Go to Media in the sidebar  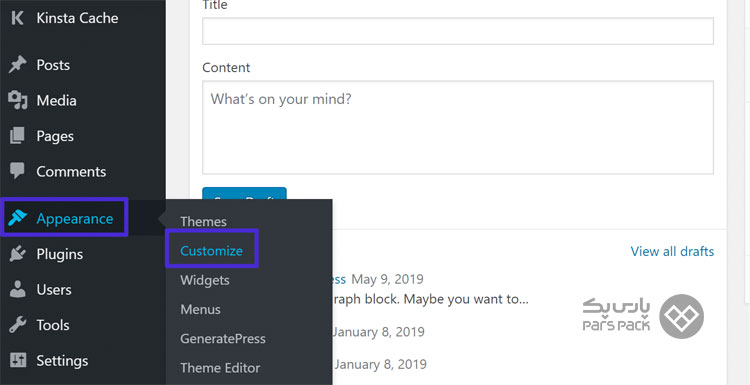(x=56, y=100)
